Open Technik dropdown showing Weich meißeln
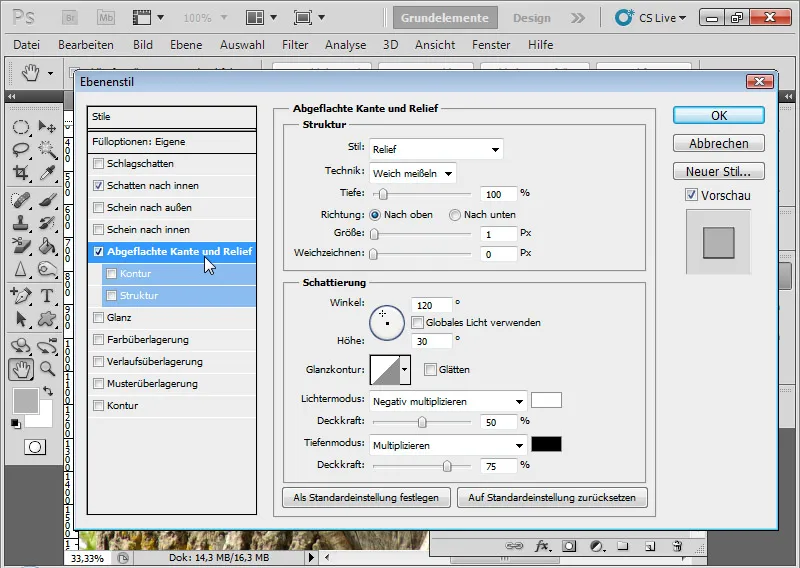 point(413,174)
